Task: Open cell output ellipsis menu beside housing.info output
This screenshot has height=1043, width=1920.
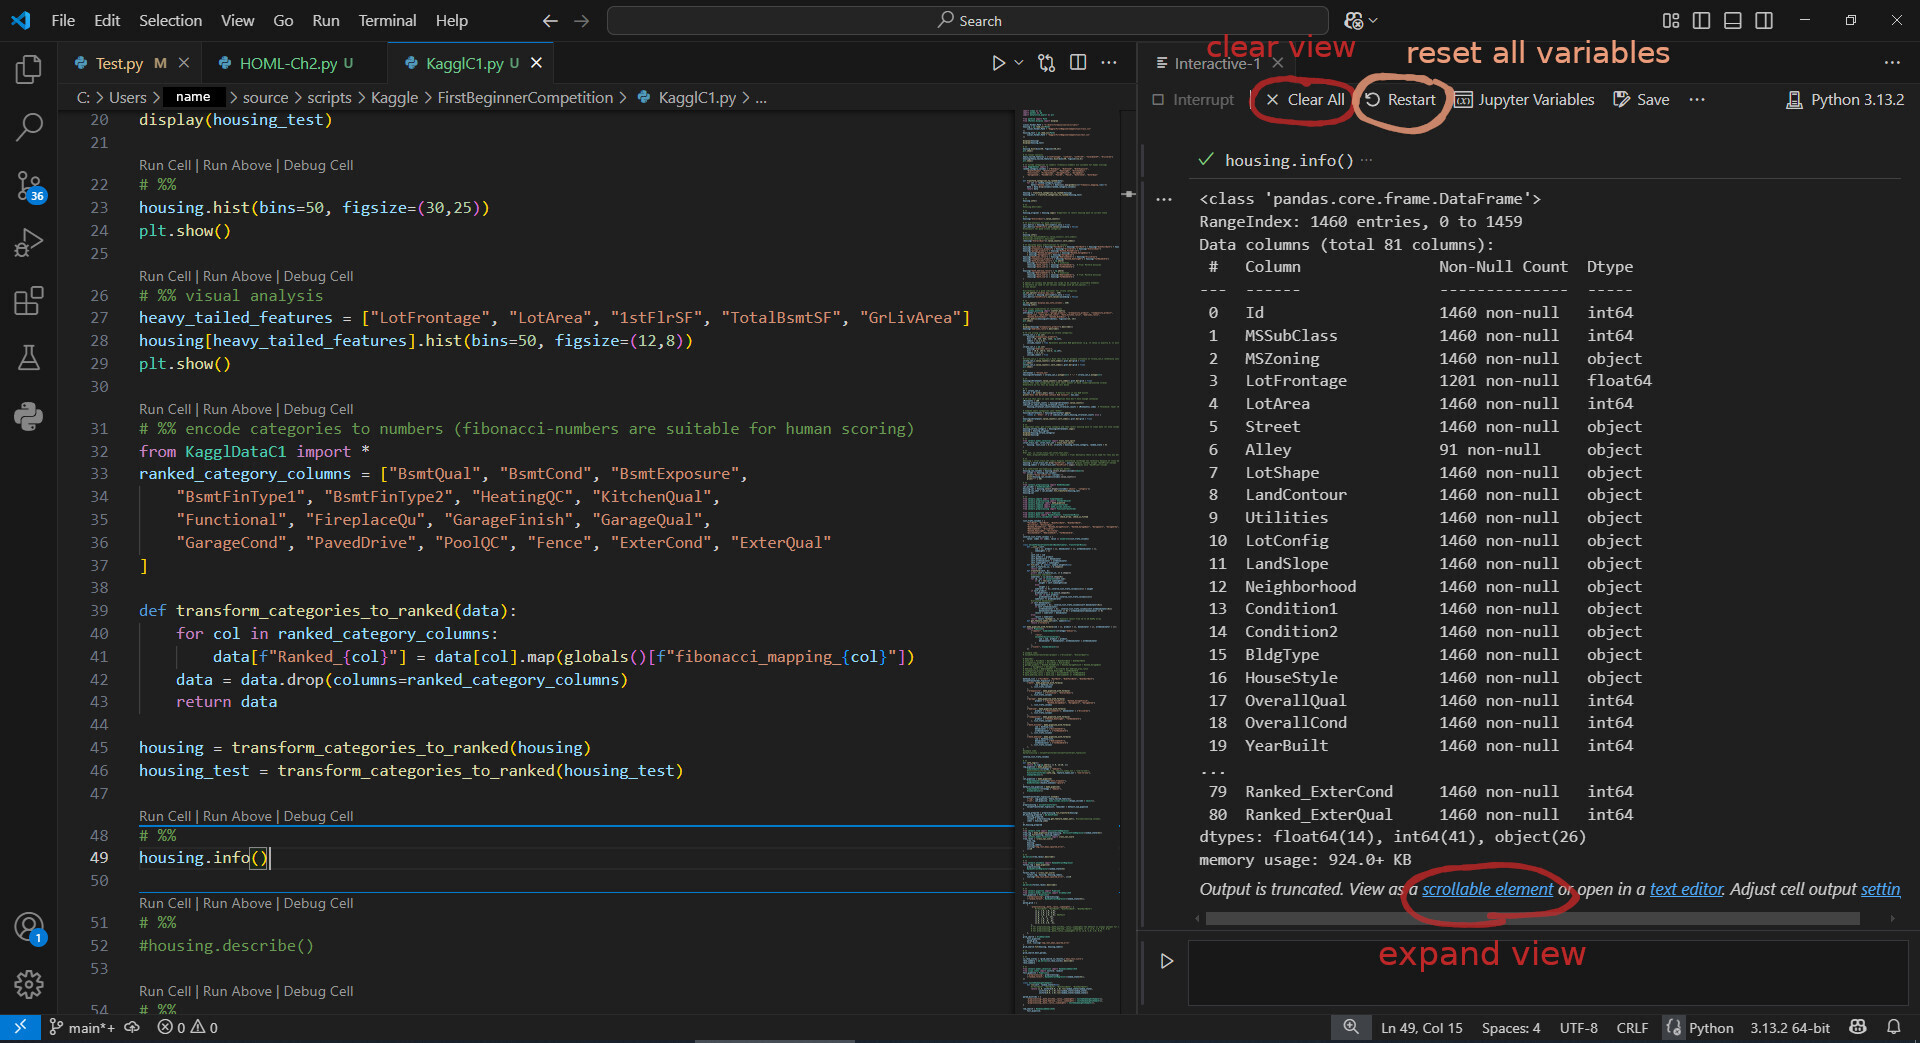Action: (1164, 199)
